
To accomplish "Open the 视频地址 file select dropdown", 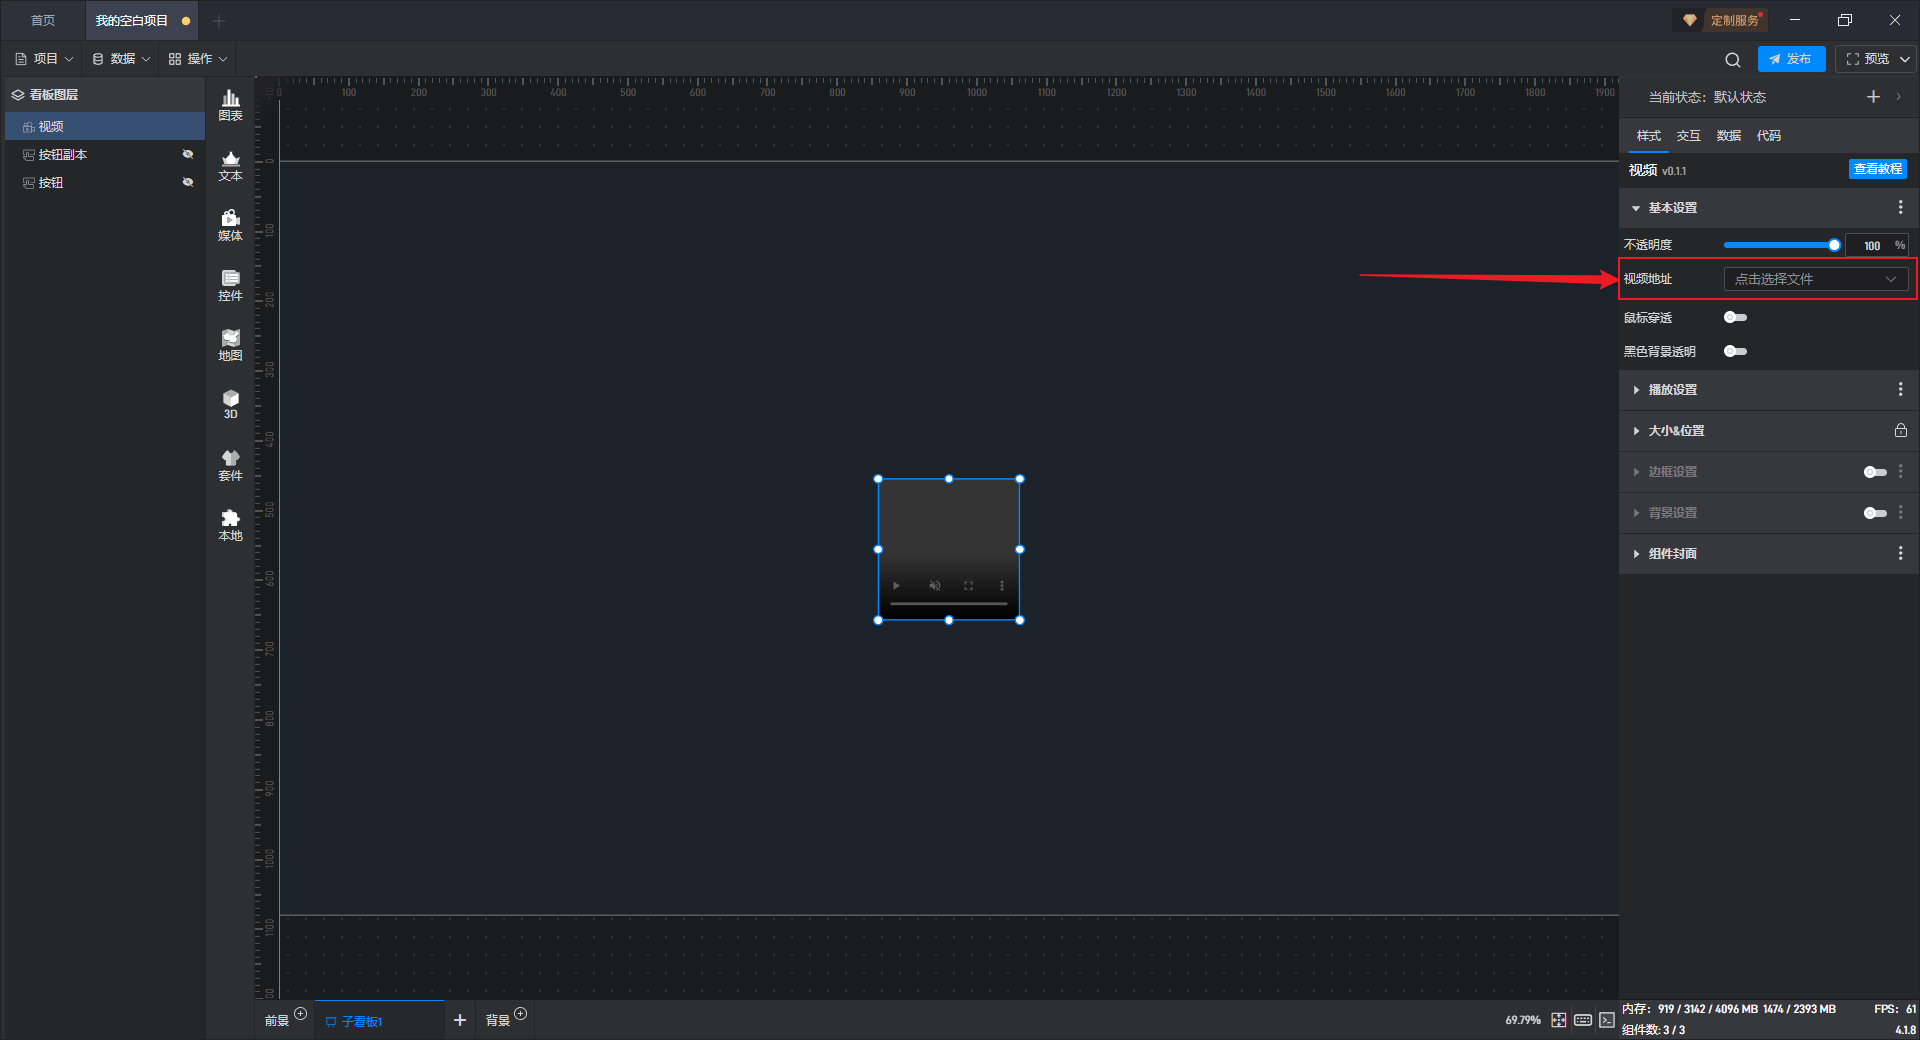I will click(x=1815, y=279).
